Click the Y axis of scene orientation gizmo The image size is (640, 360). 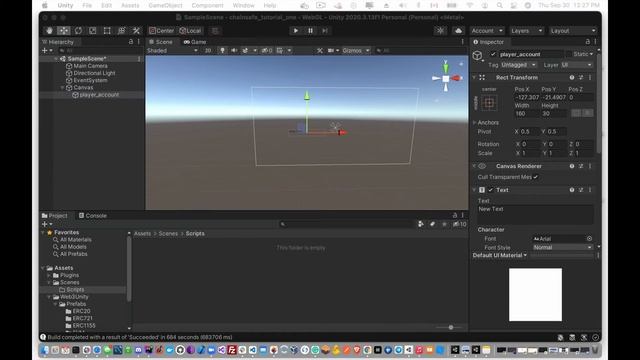click(446, 66)
